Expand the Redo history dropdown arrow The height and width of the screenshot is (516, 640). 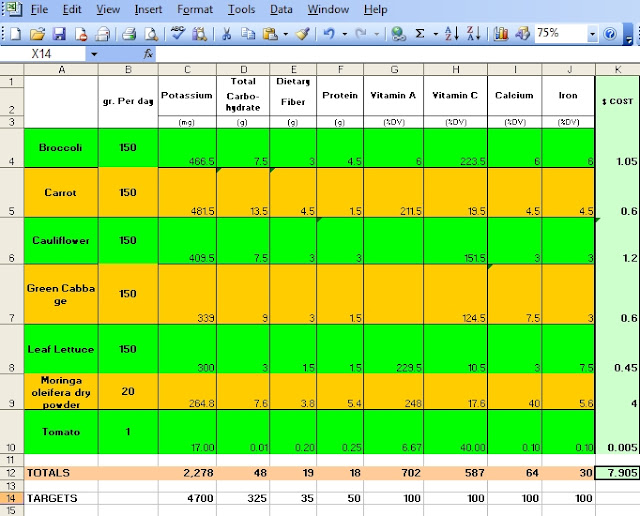click(x=377, y=34)
